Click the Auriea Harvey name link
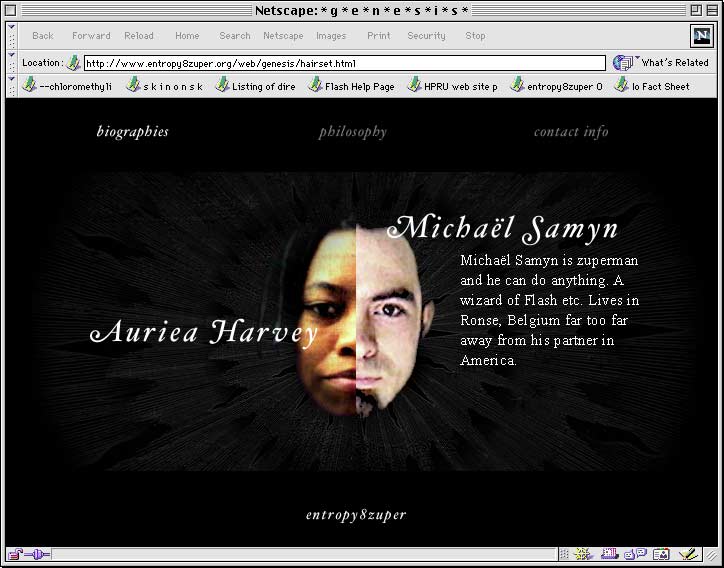The height and width of the screenshot is (568, 724). tap(203, 333)
